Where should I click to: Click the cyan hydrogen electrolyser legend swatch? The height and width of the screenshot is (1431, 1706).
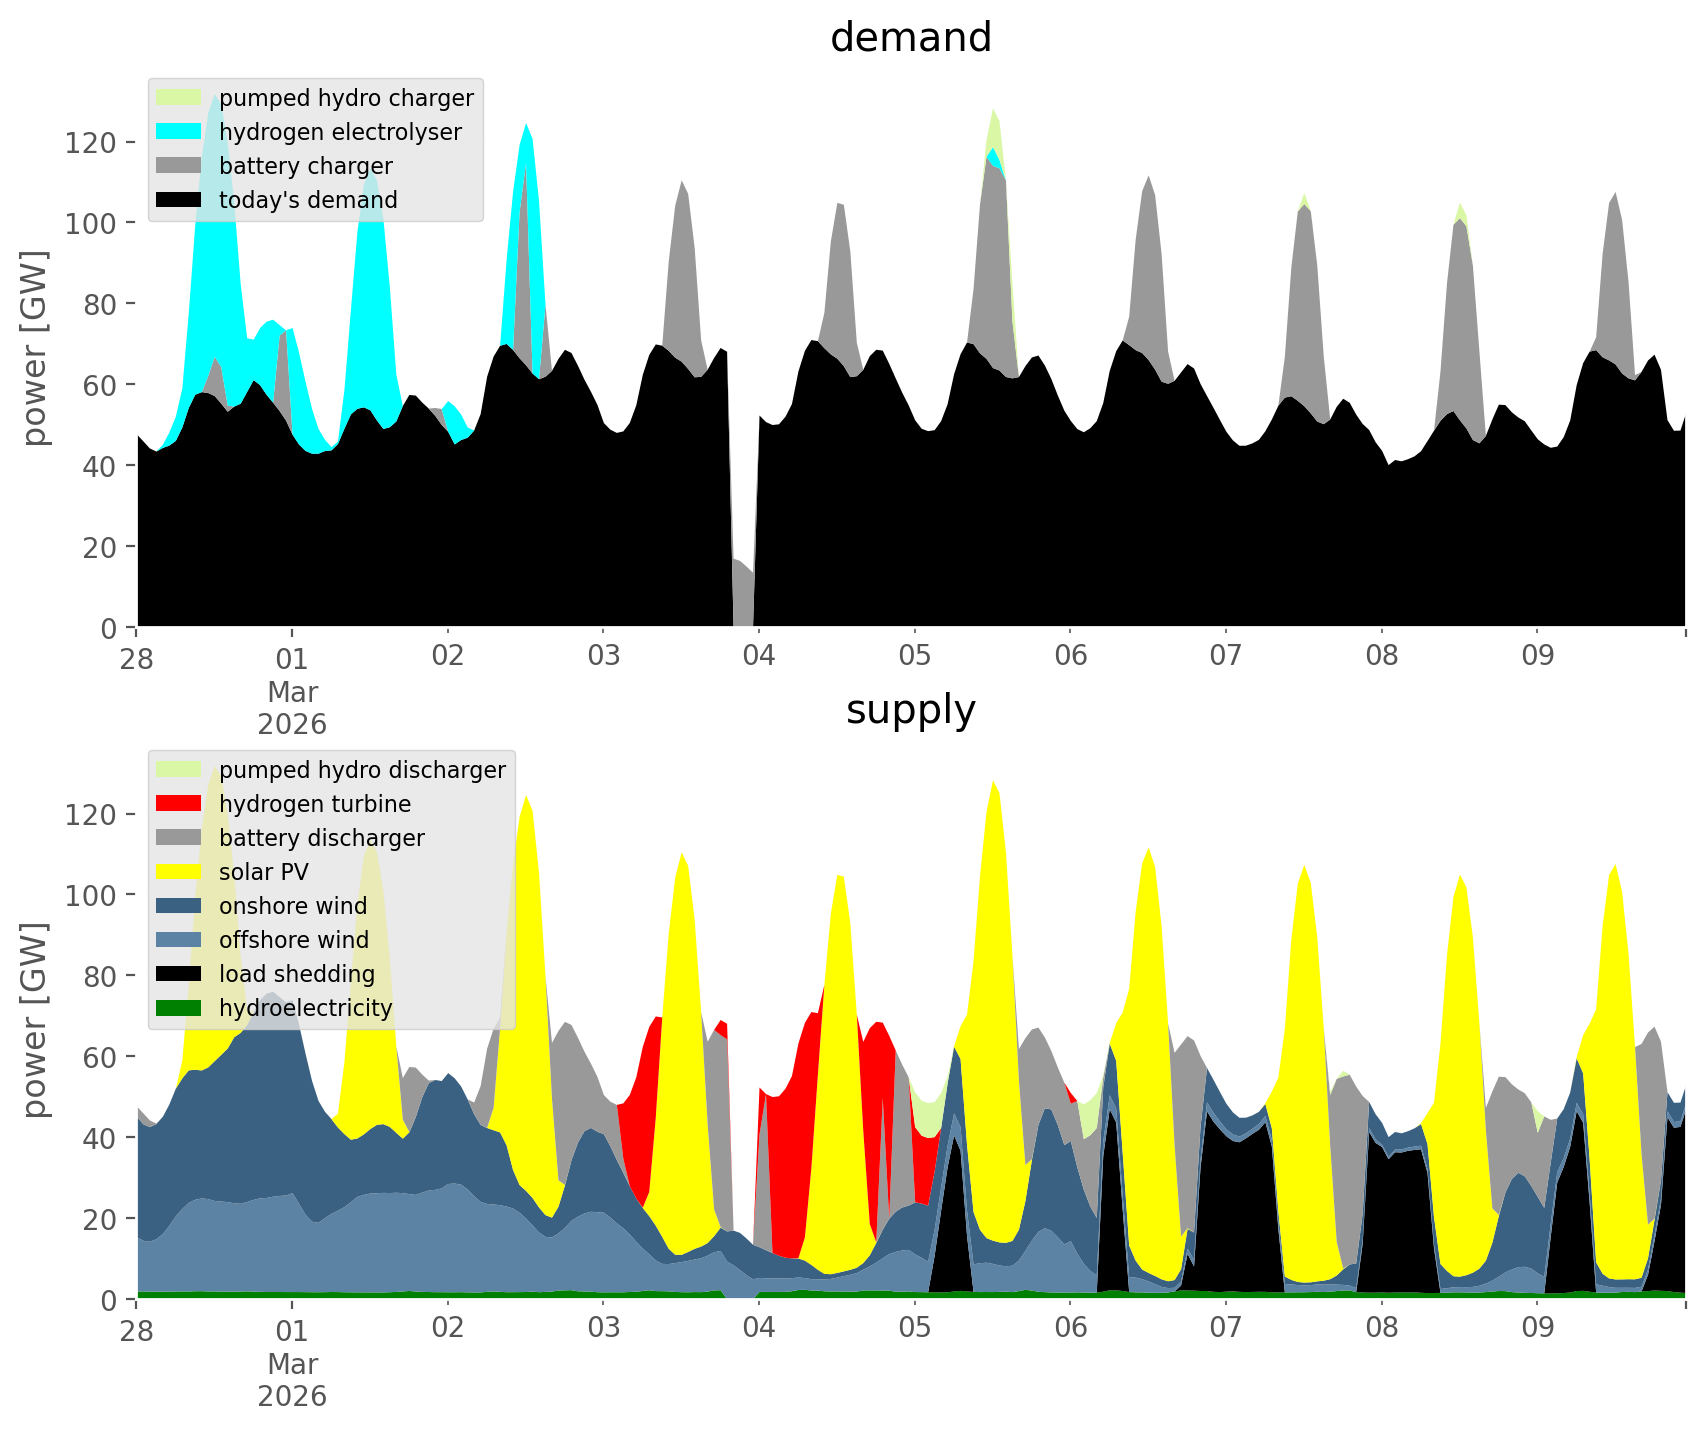(x=179, y=132)
